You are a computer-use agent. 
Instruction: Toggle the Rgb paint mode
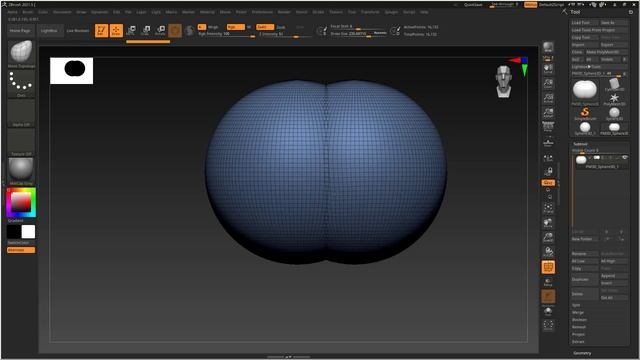tap(236, 27)
